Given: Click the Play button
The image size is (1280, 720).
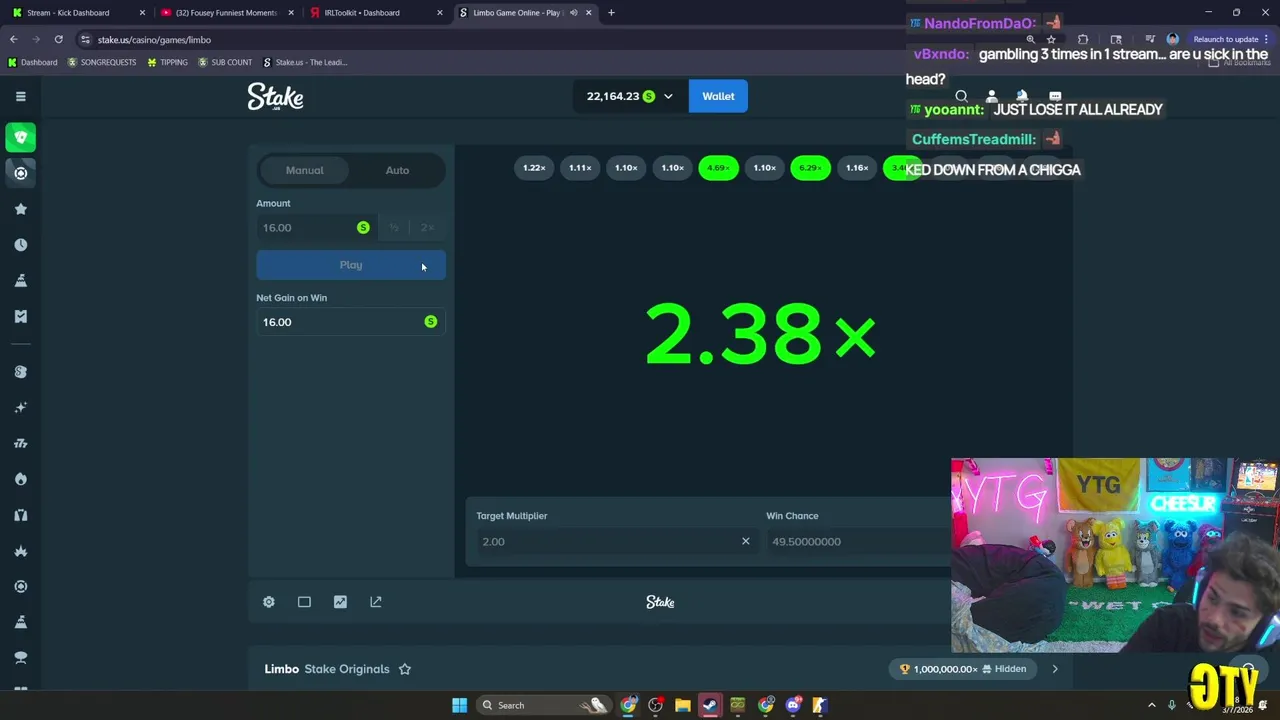Looking at the screenshot, I should point(351,265).
